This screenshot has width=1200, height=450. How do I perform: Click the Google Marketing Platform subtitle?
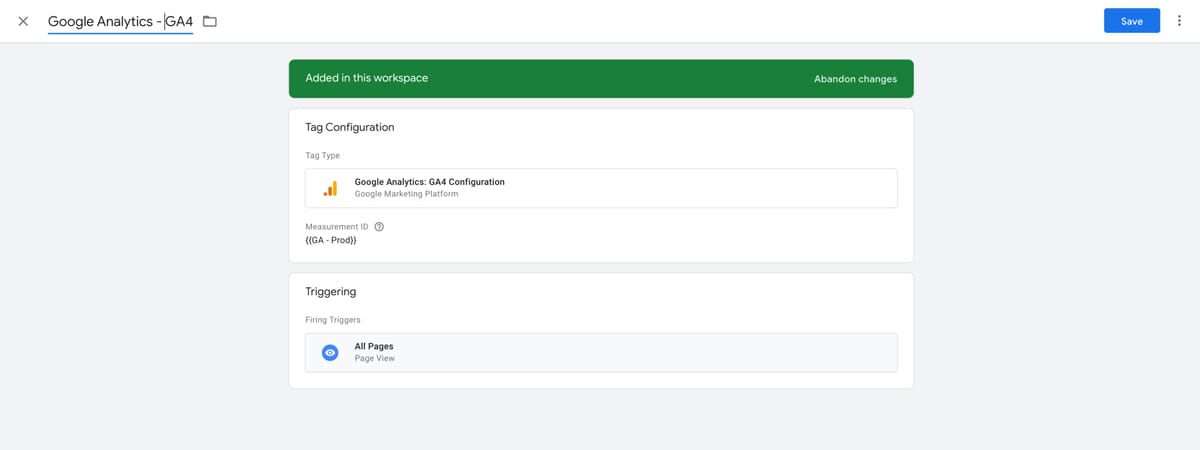click(406, 194)
